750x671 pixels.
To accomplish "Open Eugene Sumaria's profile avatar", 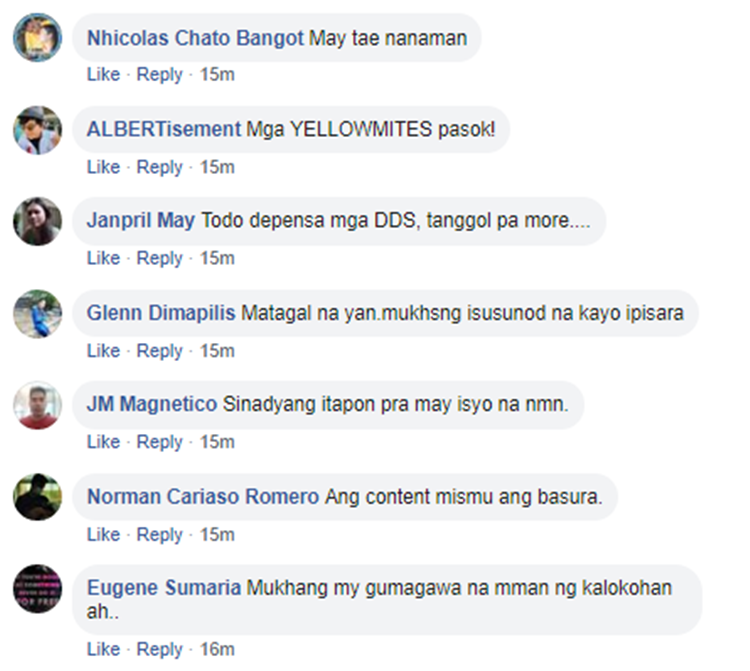I will coord(37,589).
